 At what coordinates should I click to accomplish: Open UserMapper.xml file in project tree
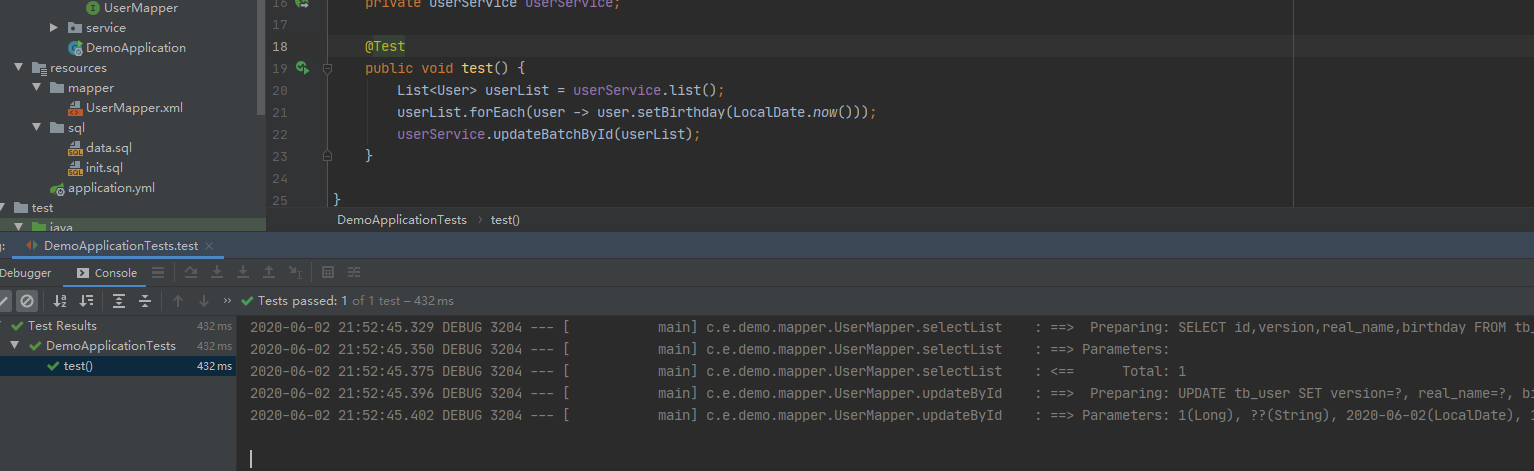coord(133,108)
